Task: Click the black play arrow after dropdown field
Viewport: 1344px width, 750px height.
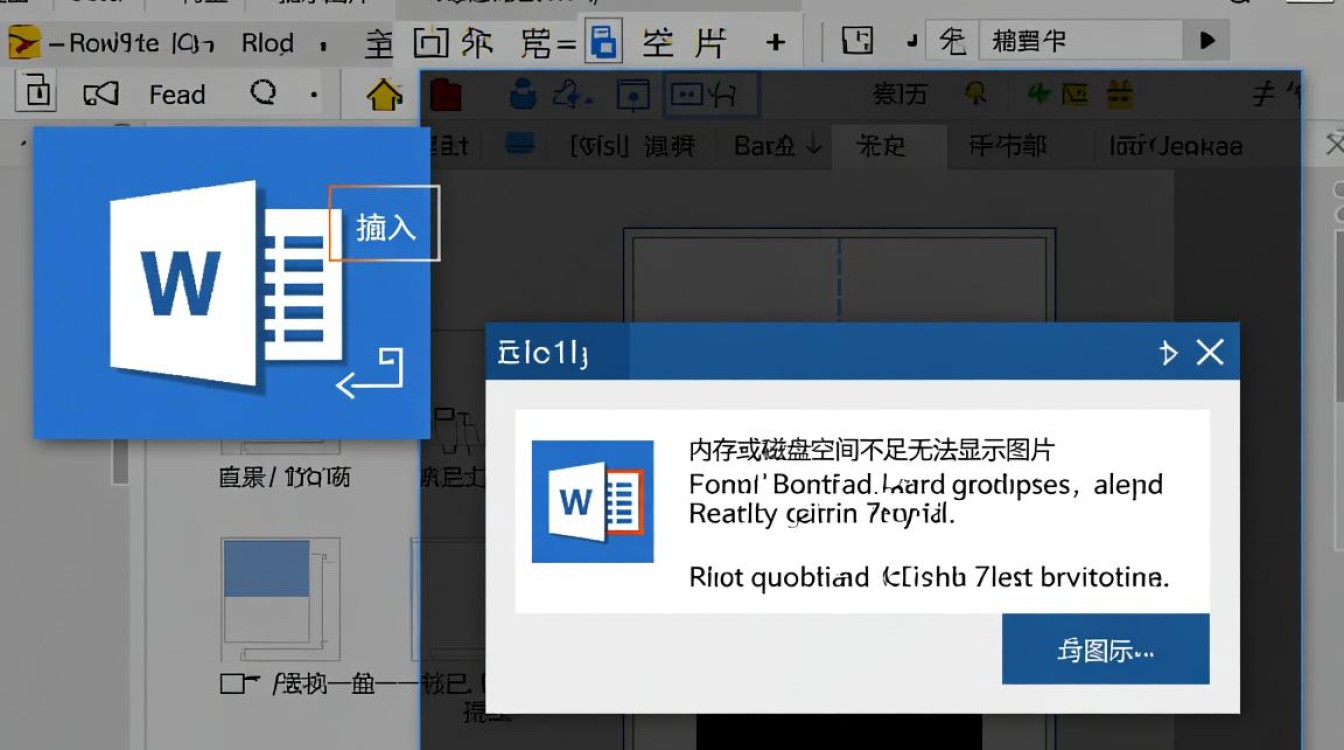Action: tap(1207, 41)
